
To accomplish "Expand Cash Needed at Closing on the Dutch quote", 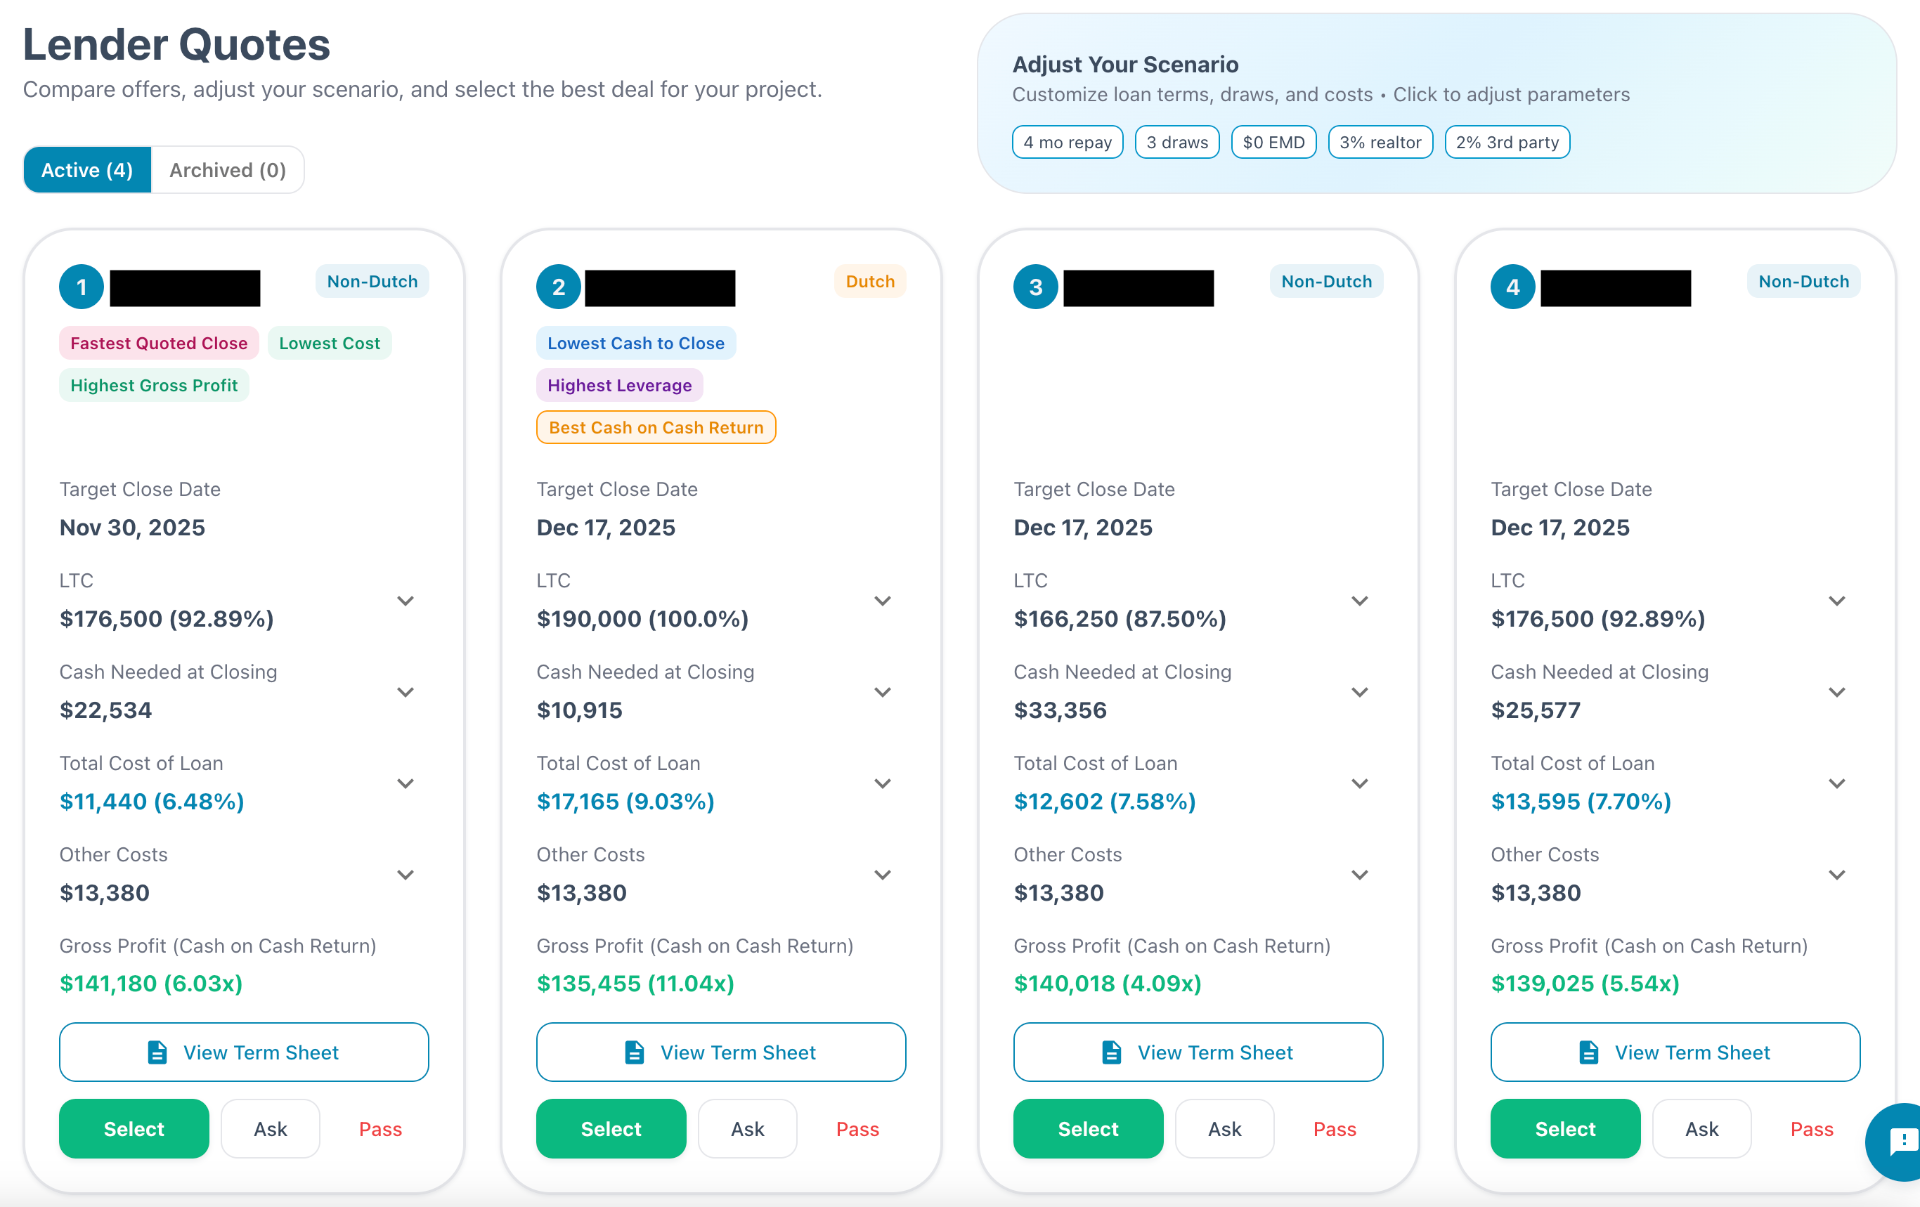I will [x=882, y=691].
